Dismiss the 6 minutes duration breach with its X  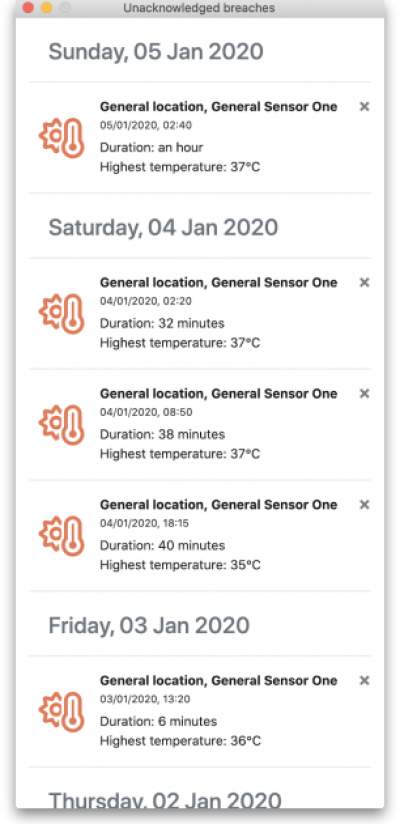tap(364, 681)
